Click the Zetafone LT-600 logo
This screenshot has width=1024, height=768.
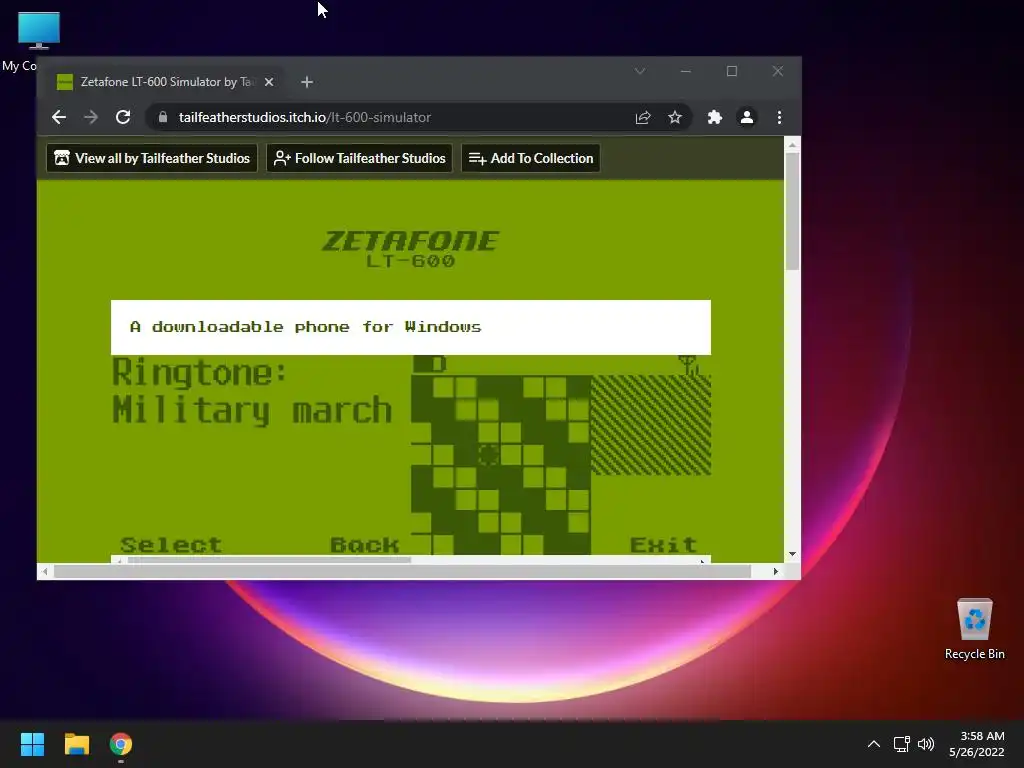(x=410, y=248)
